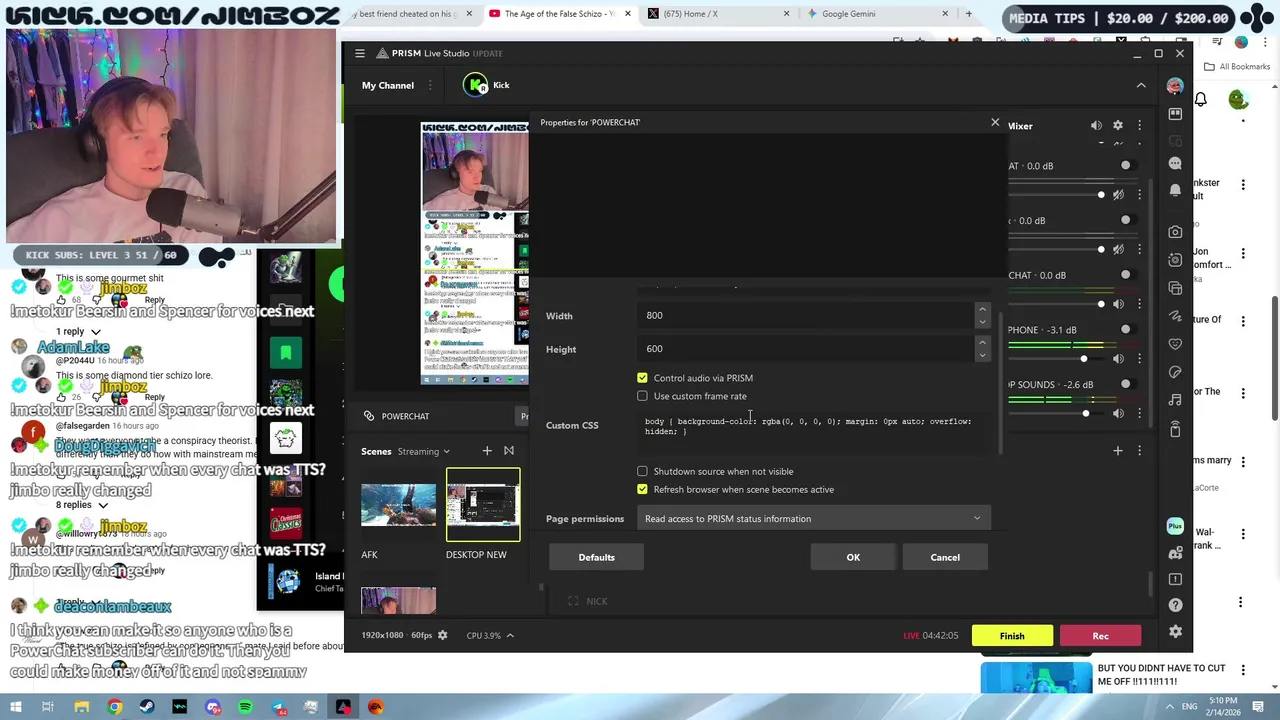Add a new item with mixer plus icon
This screenshot has width=1280, height=720.
click(x=1118, y=451)
